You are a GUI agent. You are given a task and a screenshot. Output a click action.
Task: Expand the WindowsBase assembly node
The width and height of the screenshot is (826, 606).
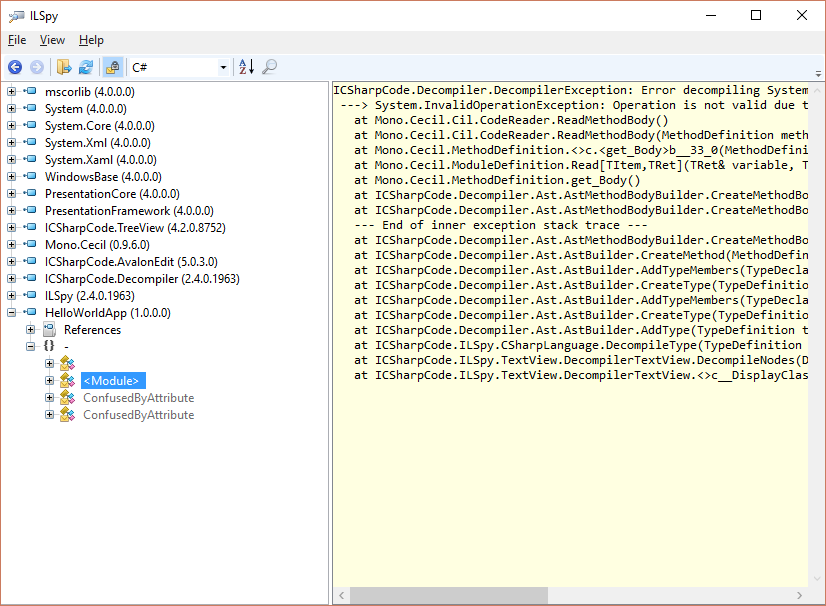point(12,177)
